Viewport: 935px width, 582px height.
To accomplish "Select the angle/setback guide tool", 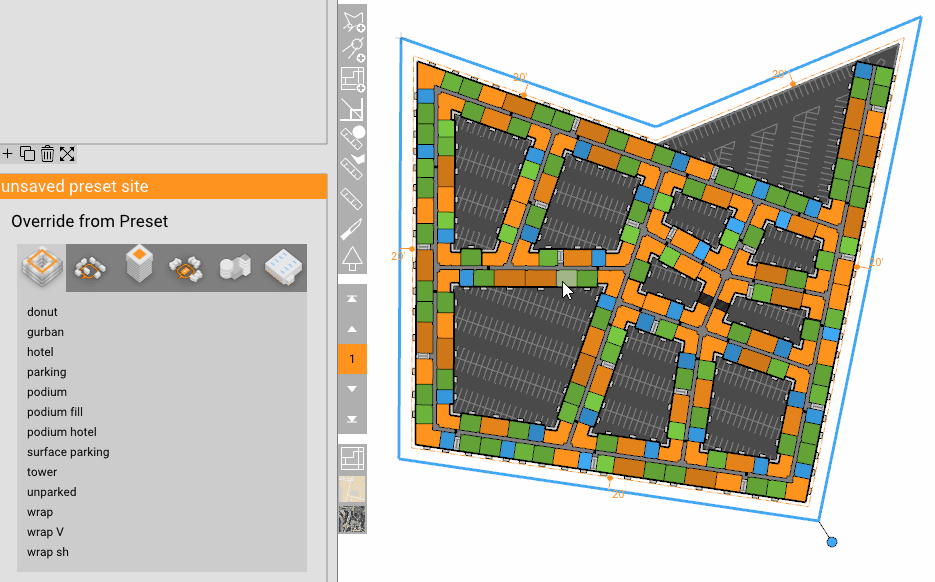I will tap(352, 109).
